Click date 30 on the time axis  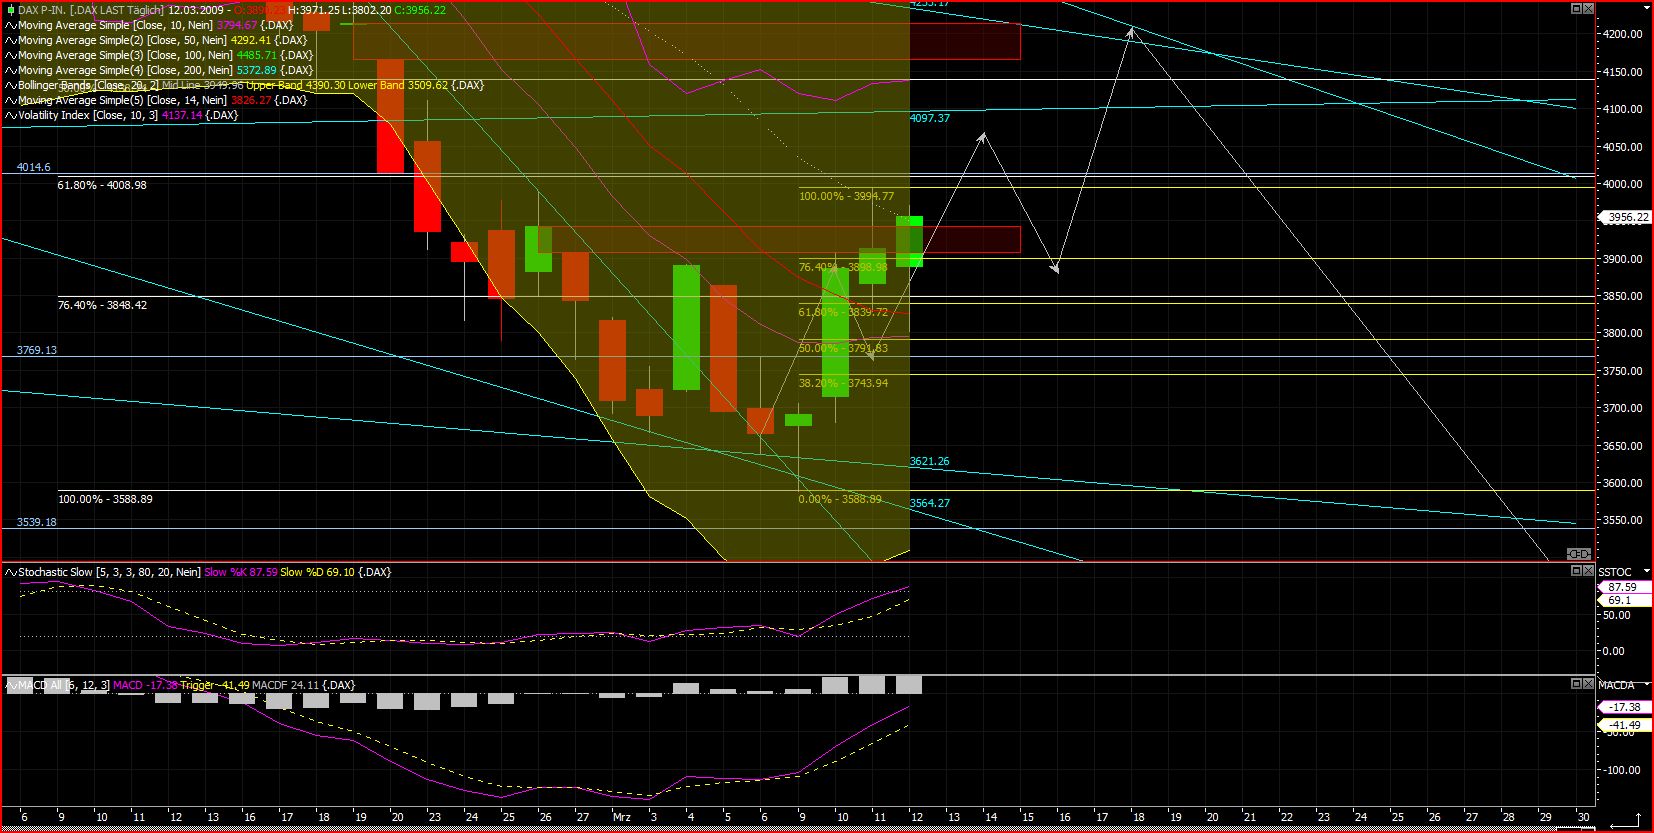tap(1582, 817)
